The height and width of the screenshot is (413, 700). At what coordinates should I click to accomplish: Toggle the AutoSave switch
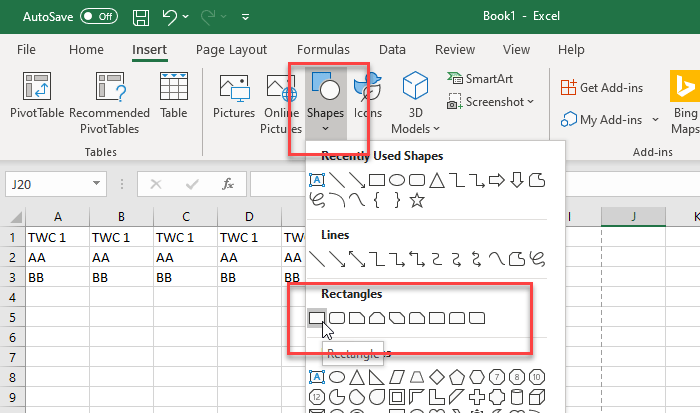(x=97, y=17)
